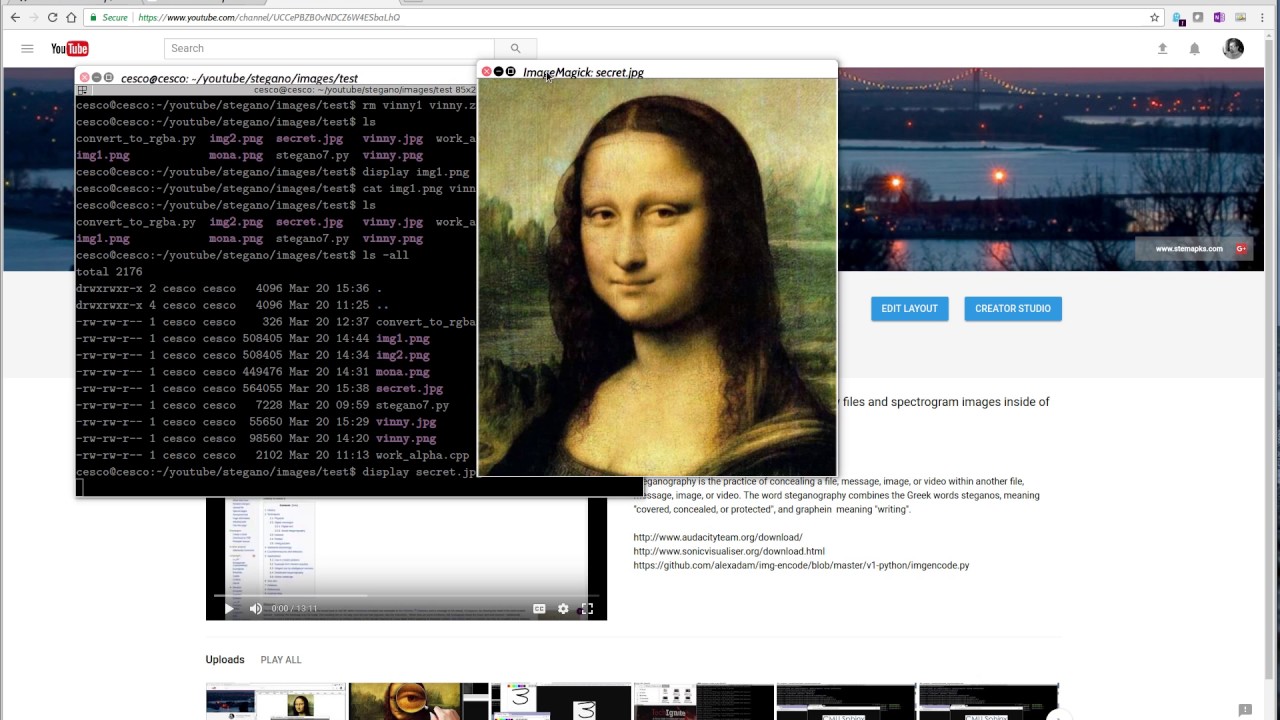Click the CREATOR STUDIO button

[1013, 308]
